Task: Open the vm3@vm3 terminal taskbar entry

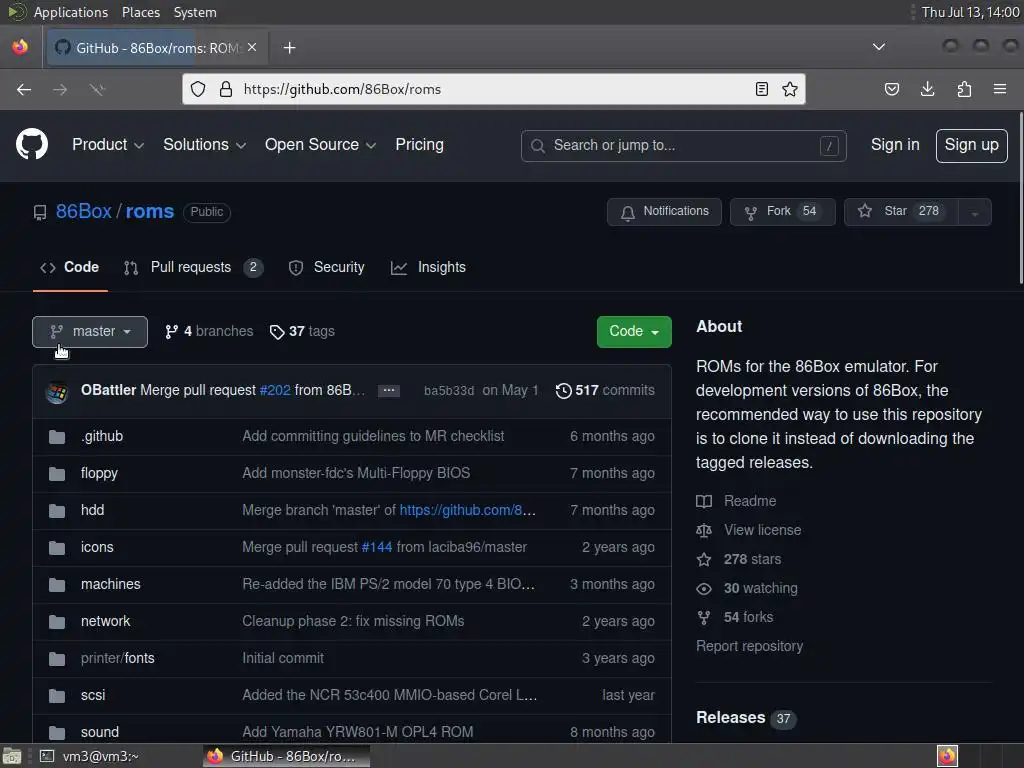Action: click(x=88, y=756)
